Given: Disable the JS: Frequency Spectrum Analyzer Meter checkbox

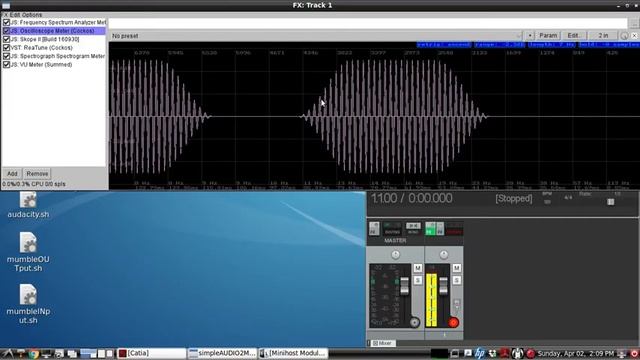Looking at the screenshot, I should click(6, 22).
